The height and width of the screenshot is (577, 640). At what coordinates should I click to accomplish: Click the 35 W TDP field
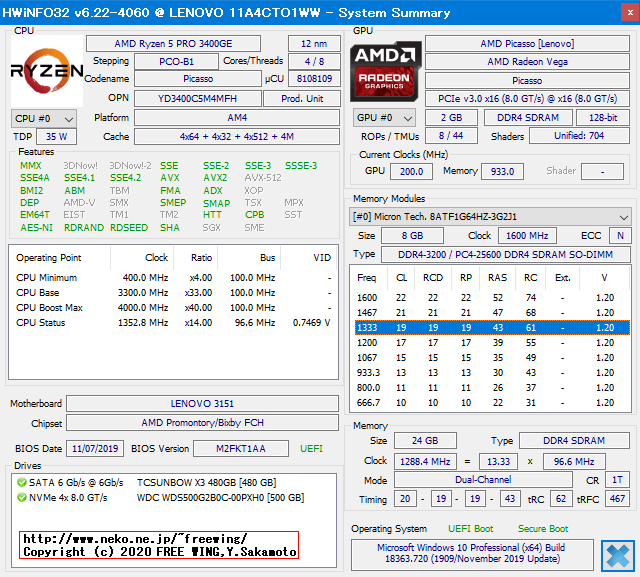pos(56,136)
